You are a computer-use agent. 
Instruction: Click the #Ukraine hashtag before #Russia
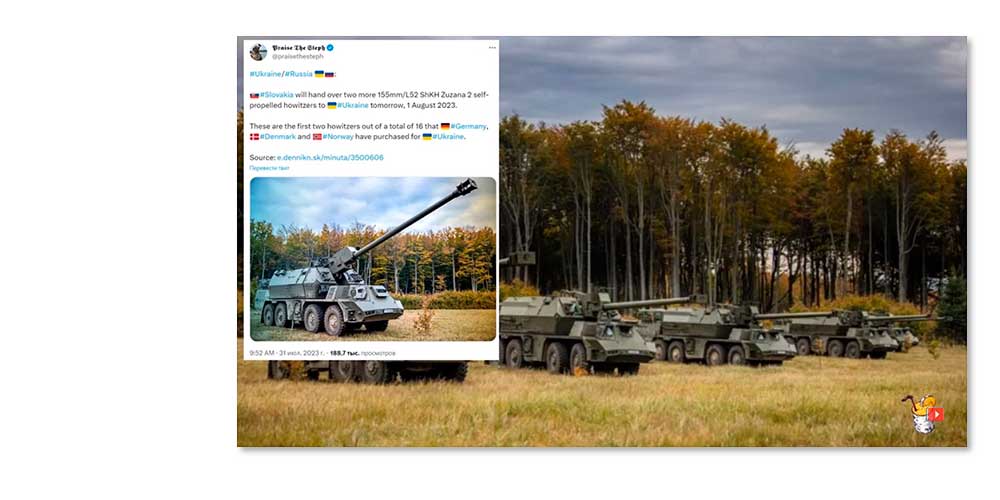tap(265, 74)
